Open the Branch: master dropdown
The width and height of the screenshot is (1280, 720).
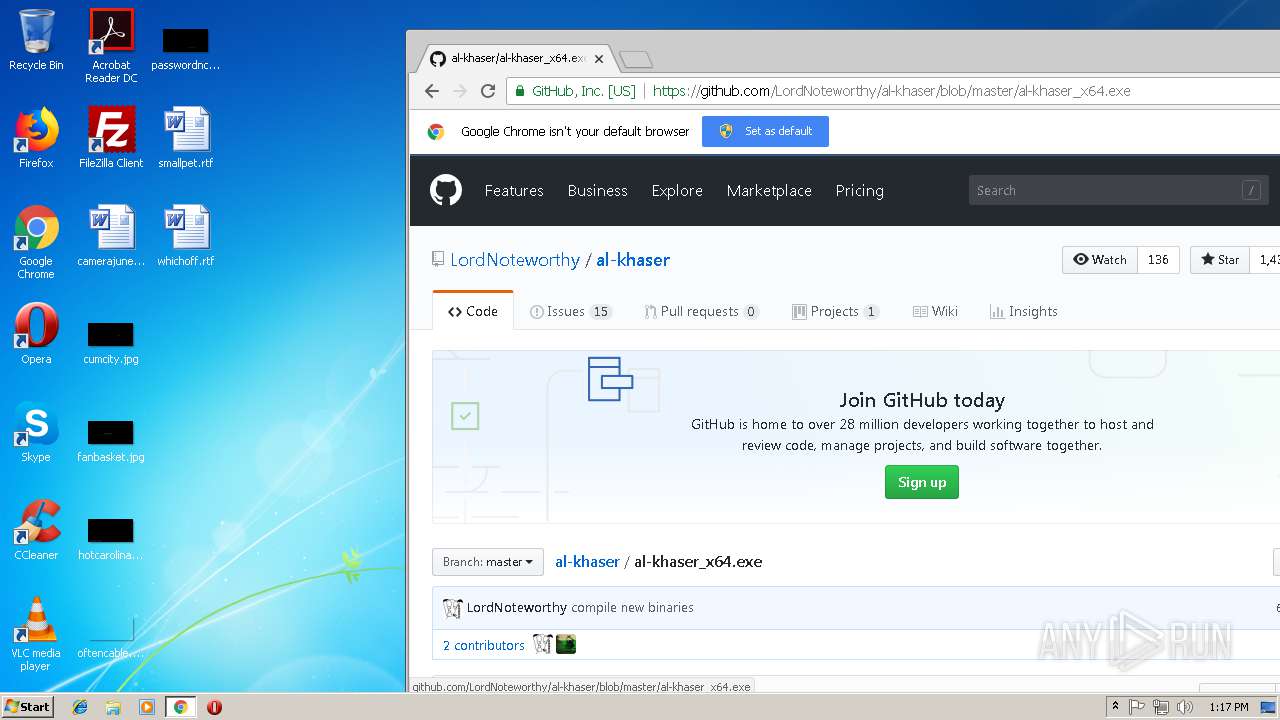[488, 562]
